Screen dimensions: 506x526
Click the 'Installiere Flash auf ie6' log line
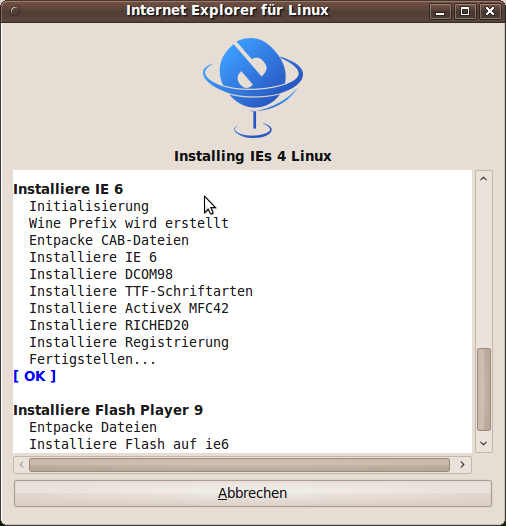pyautogui.click(x=129, y=444)
